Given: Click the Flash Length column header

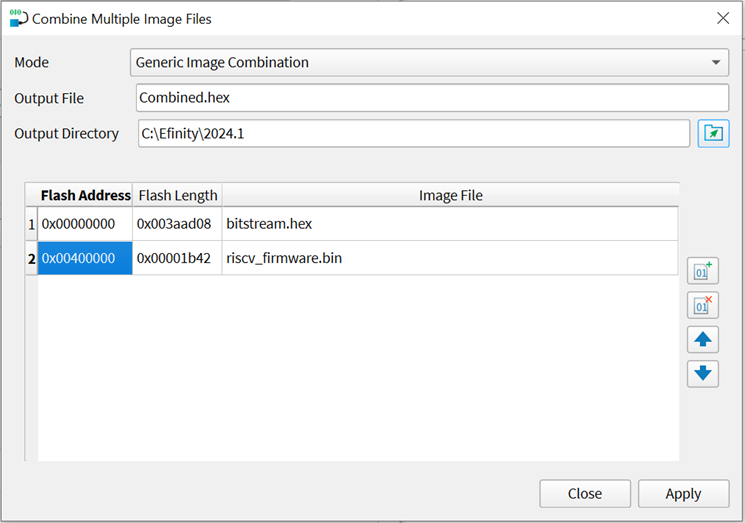Looking at the screenshot, I should click(177, 195).
